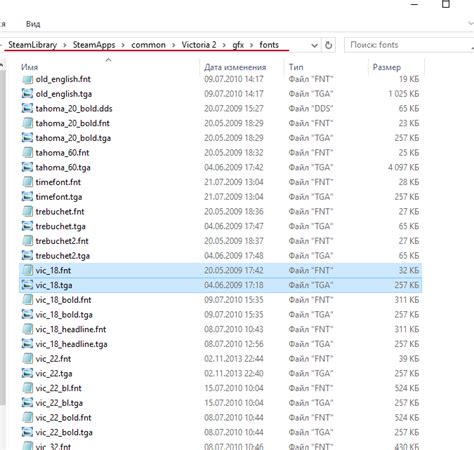The height and width of the screenshot is (450, 474).
Task: Click the trebuchet.tga image icon
Action: (x=27, y=226)
